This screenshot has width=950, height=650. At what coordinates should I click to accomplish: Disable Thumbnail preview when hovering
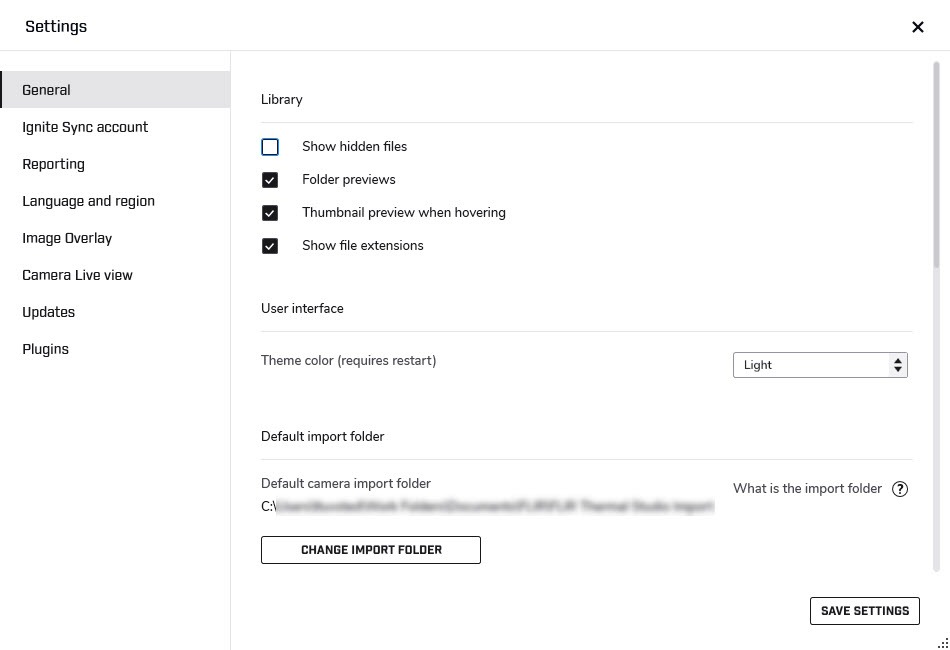click(270, 213)
